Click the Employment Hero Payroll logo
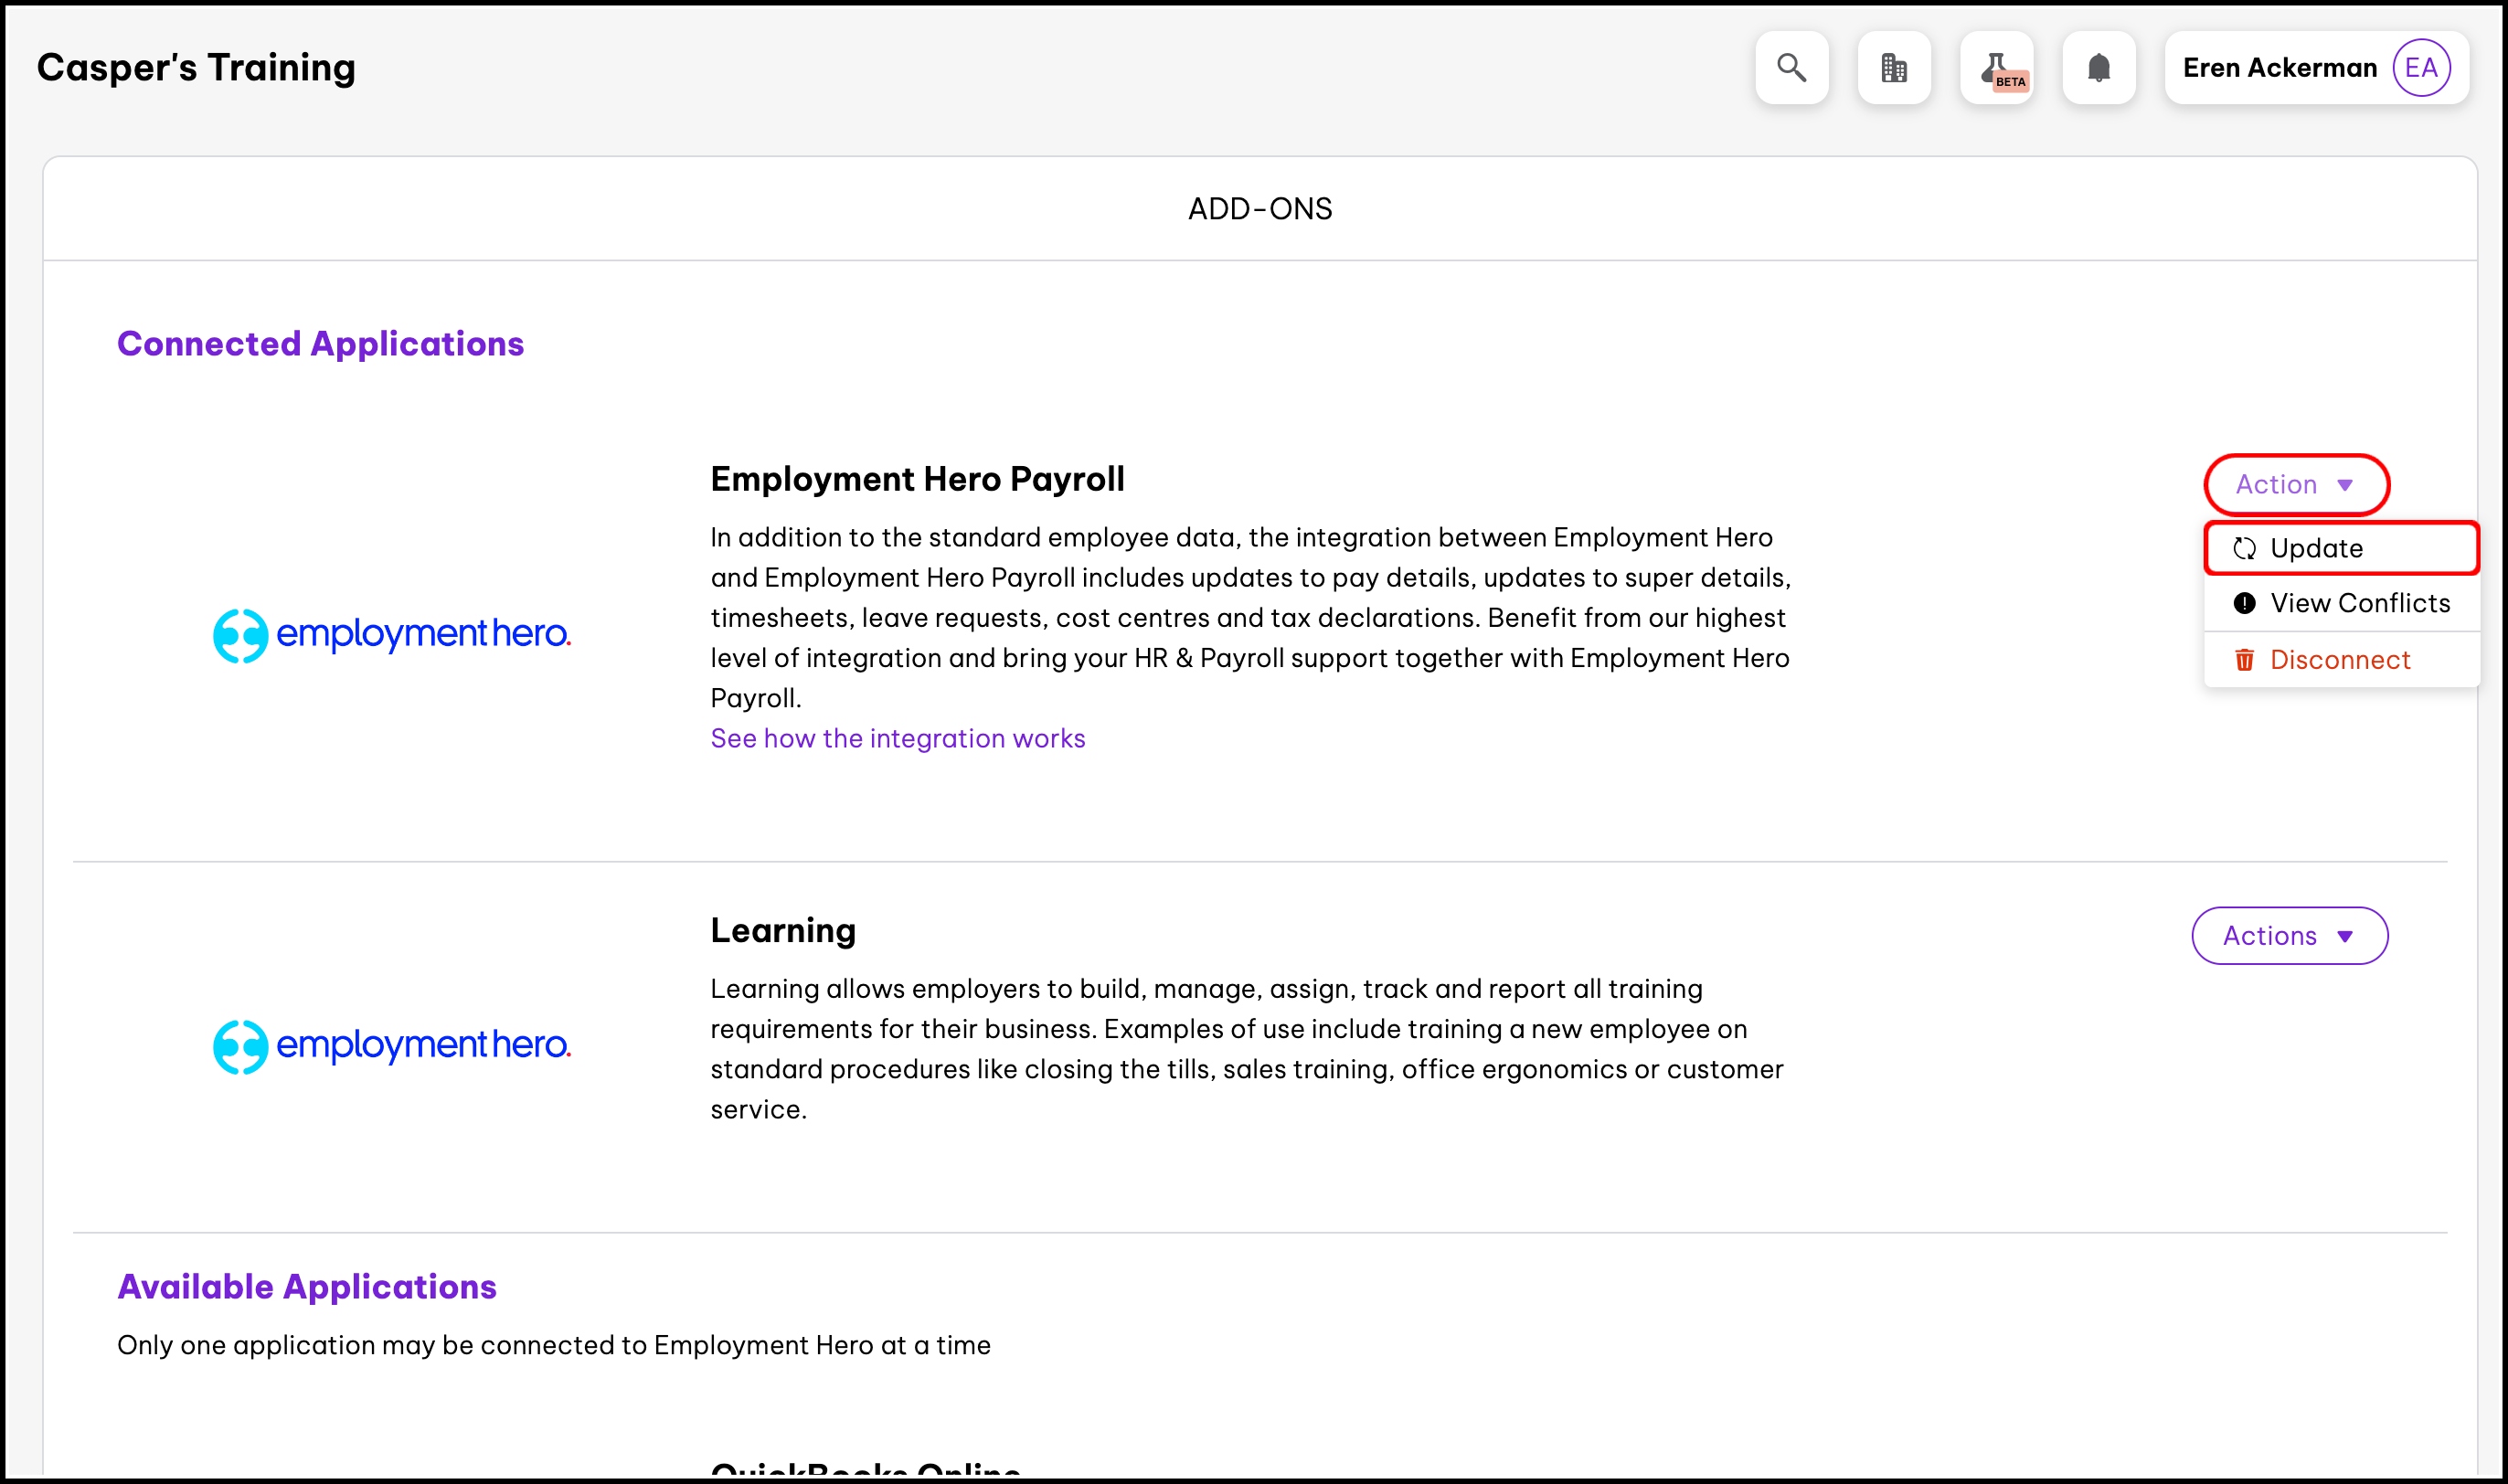The height and width of the screenshot is (1484, 2508). [x=392, y=634]
